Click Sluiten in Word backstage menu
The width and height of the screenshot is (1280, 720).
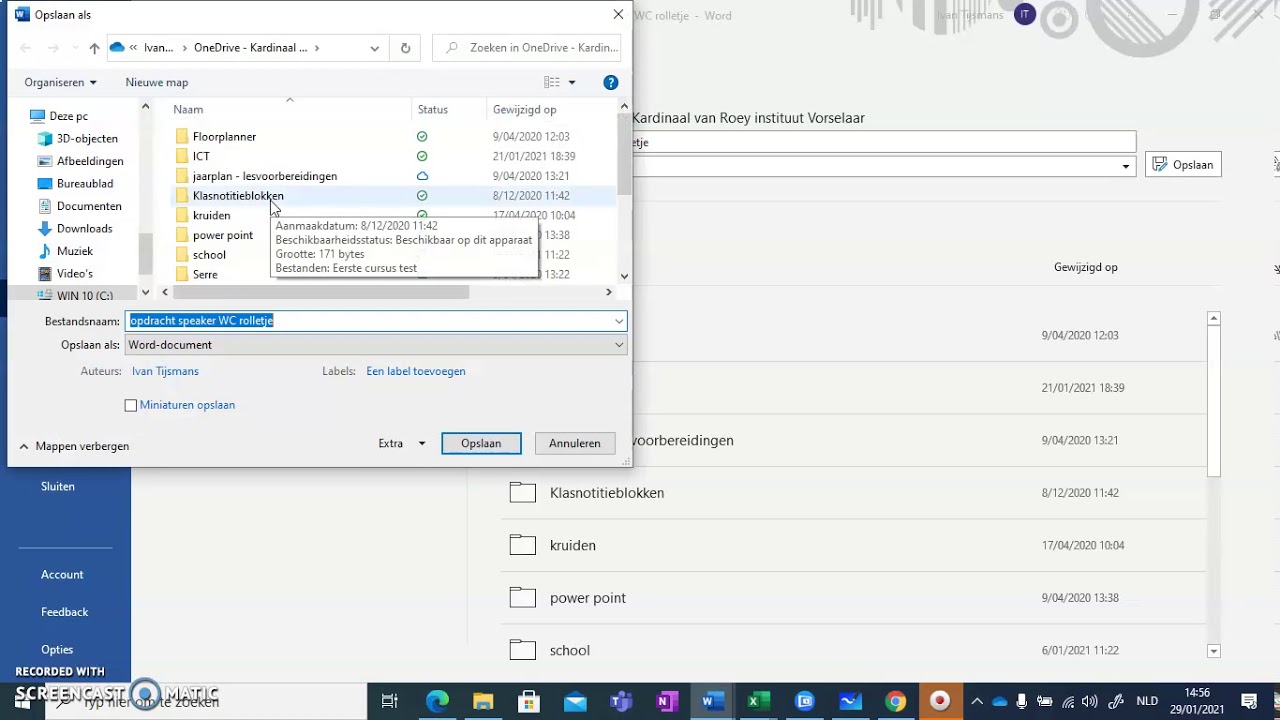(x=58, y=486)
